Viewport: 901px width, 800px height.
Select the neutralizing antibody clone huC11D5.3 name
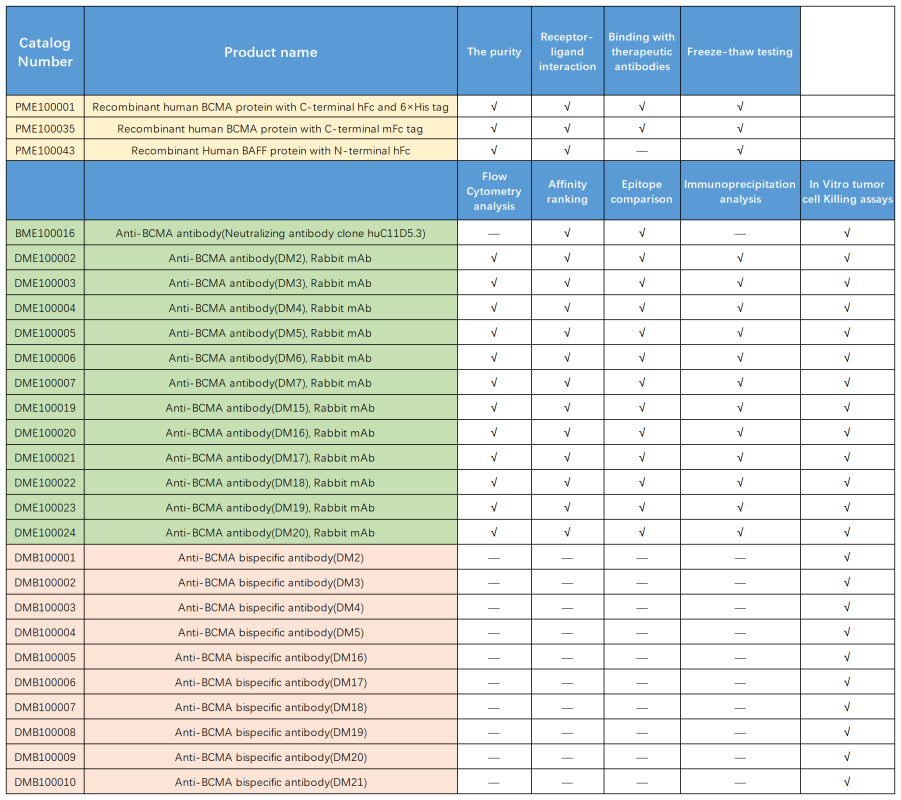[271, 233]
